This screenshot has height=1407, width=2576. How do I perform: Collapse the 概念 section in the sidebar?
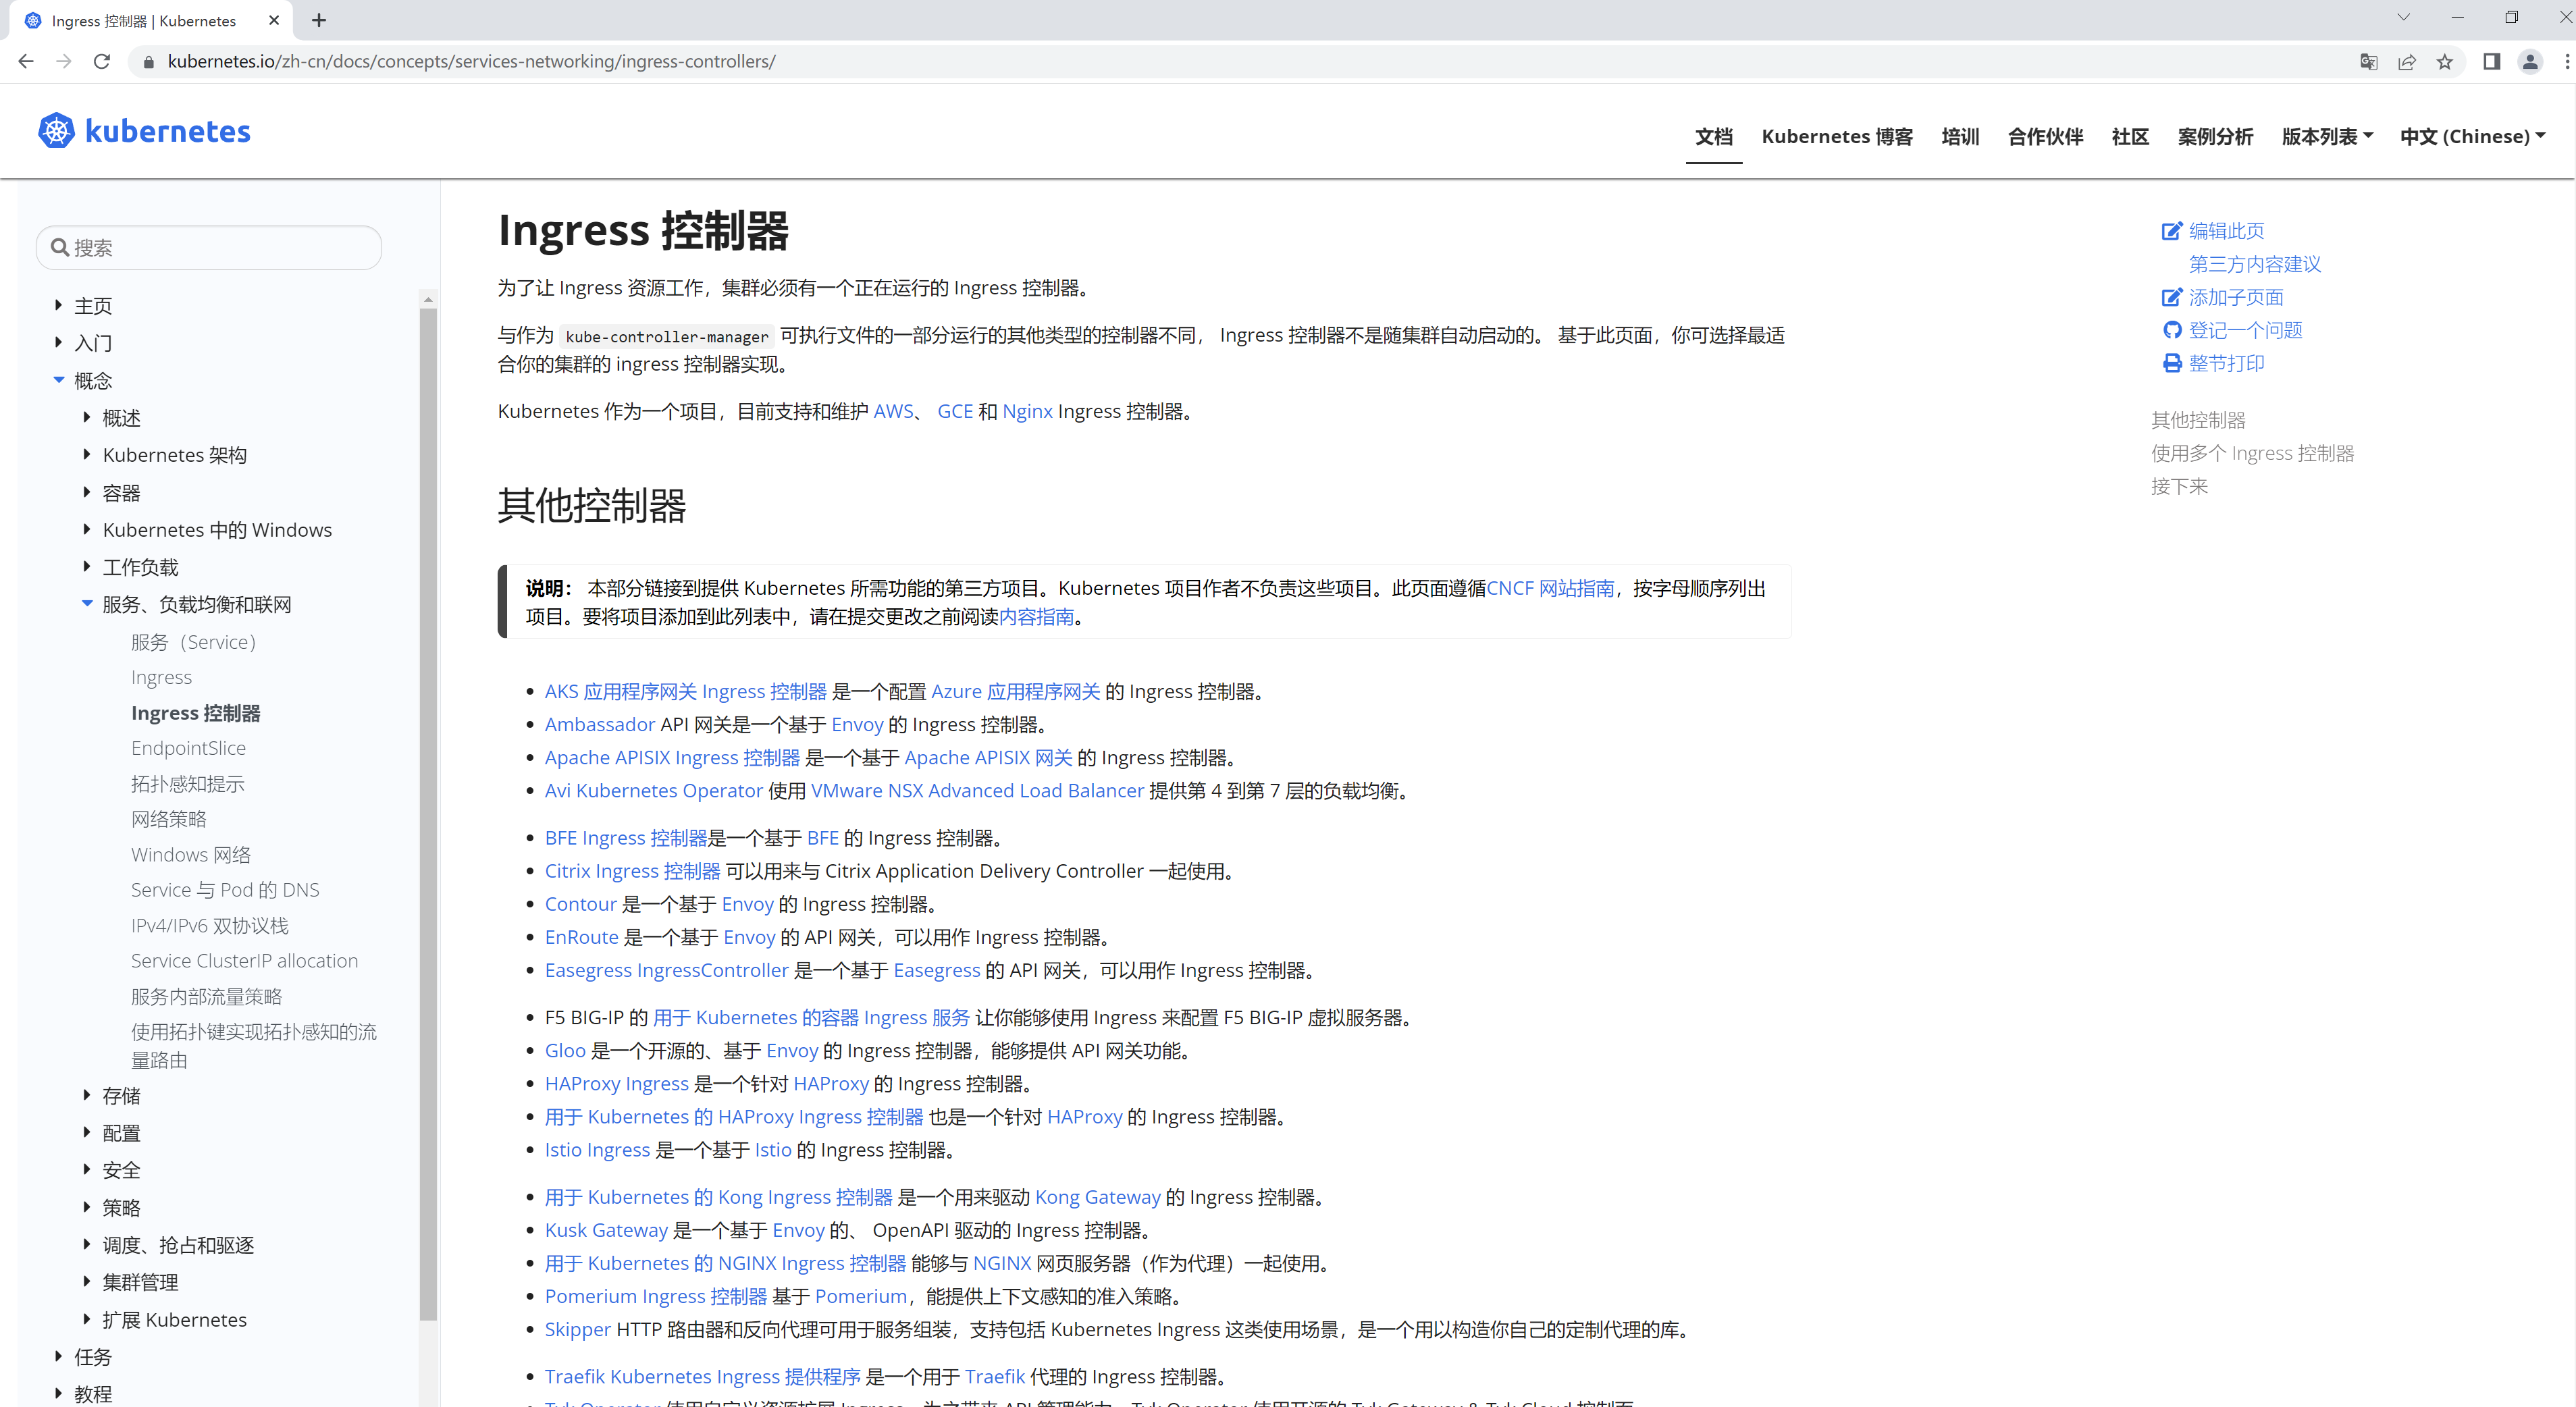click(59, 380)
